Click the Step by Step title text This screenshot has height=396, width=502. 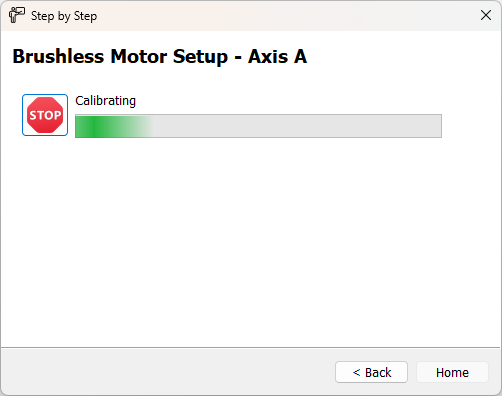point(64,16)
